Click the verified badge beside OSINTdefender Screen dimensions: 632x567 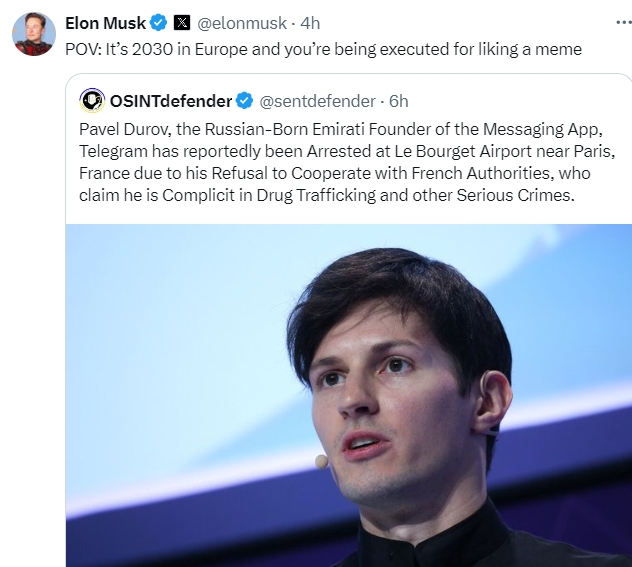tap(245, 101)
